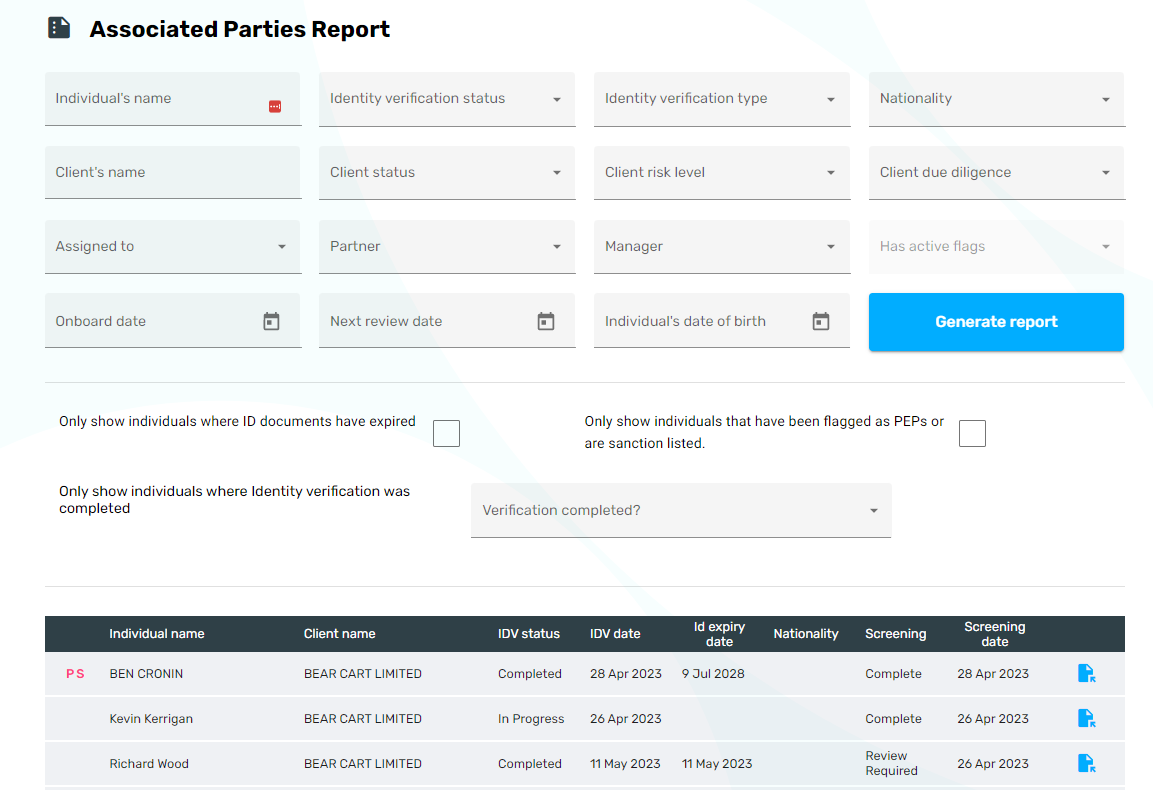Open the Assigned to dropdown
The image size is (1153, 790).
tap(172, 247)
